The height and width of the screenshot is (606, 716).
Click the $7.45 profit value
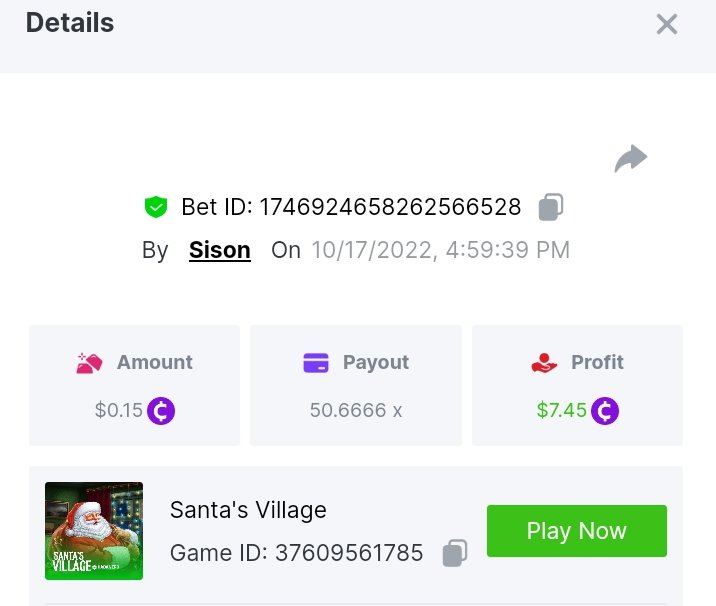click(561, 411)
